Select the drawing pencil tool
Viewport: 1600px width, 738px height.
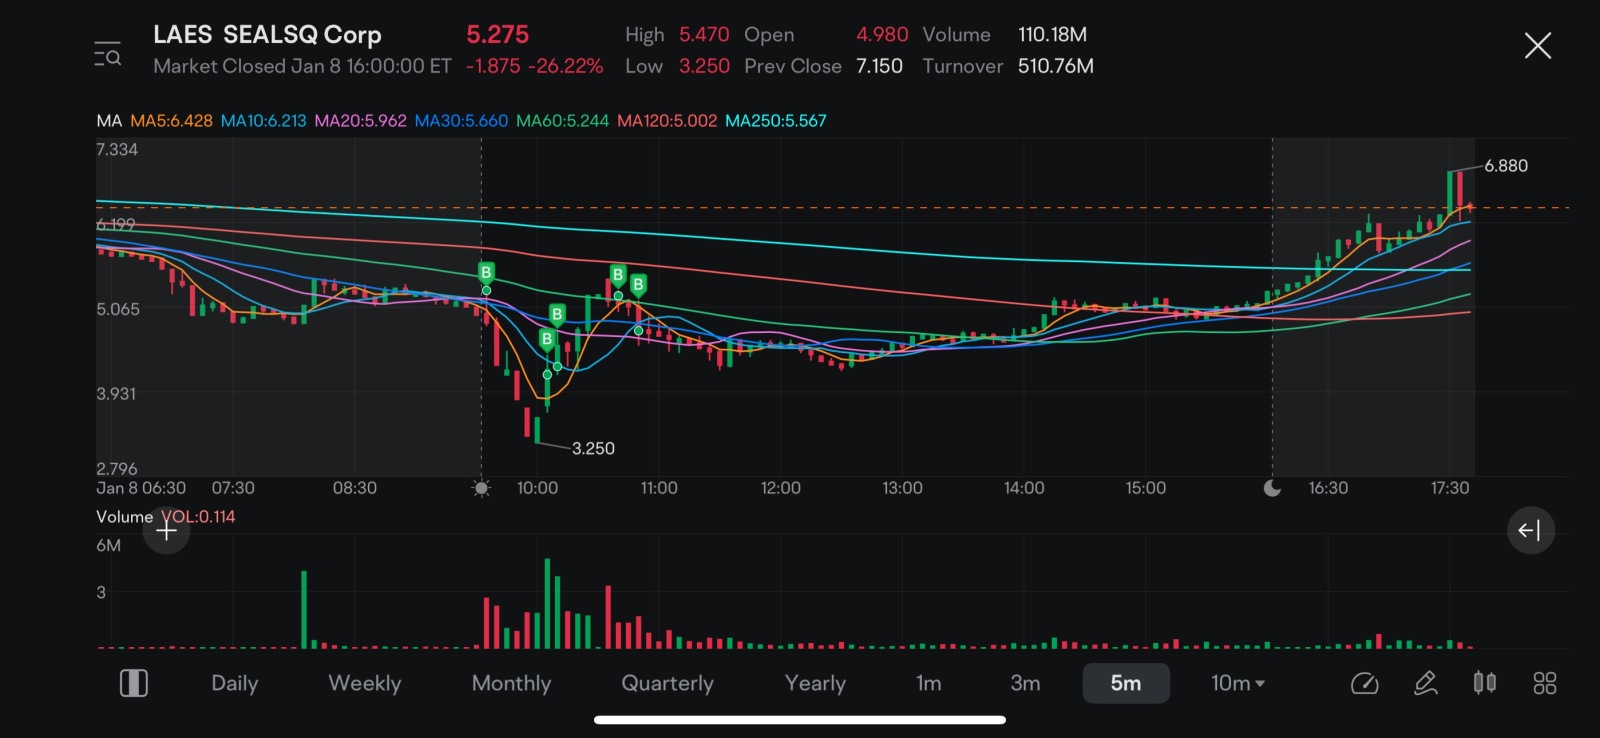tap(1426, 683)
